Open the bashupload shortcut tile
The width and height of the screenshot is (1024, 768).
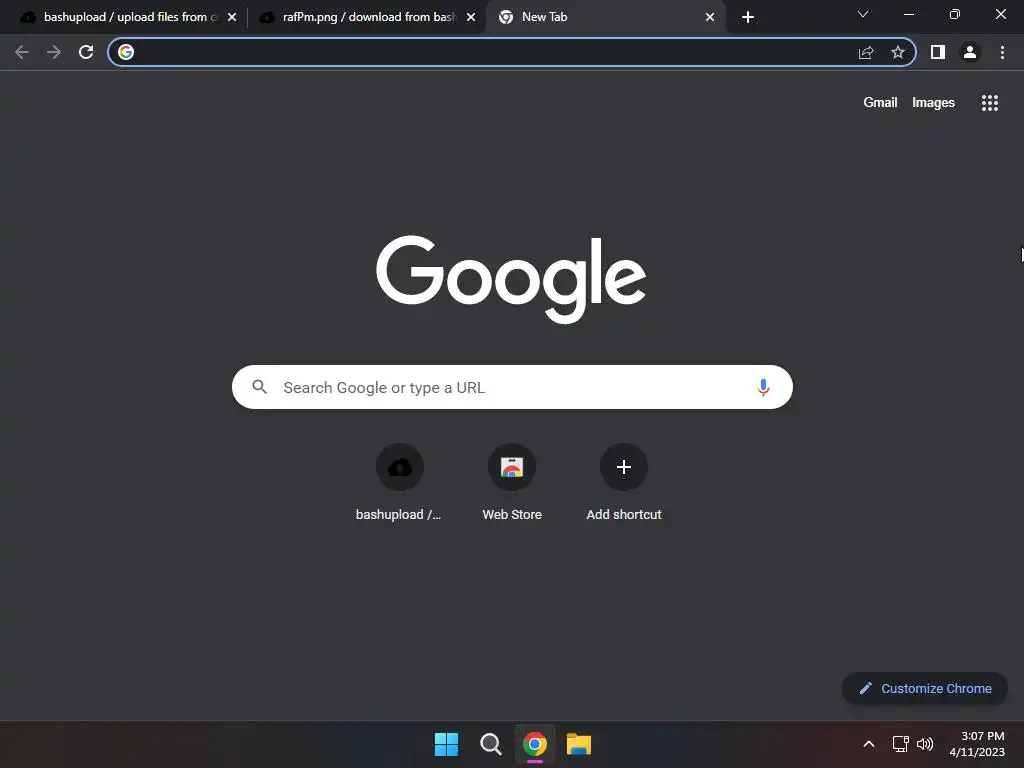point(399,482)
